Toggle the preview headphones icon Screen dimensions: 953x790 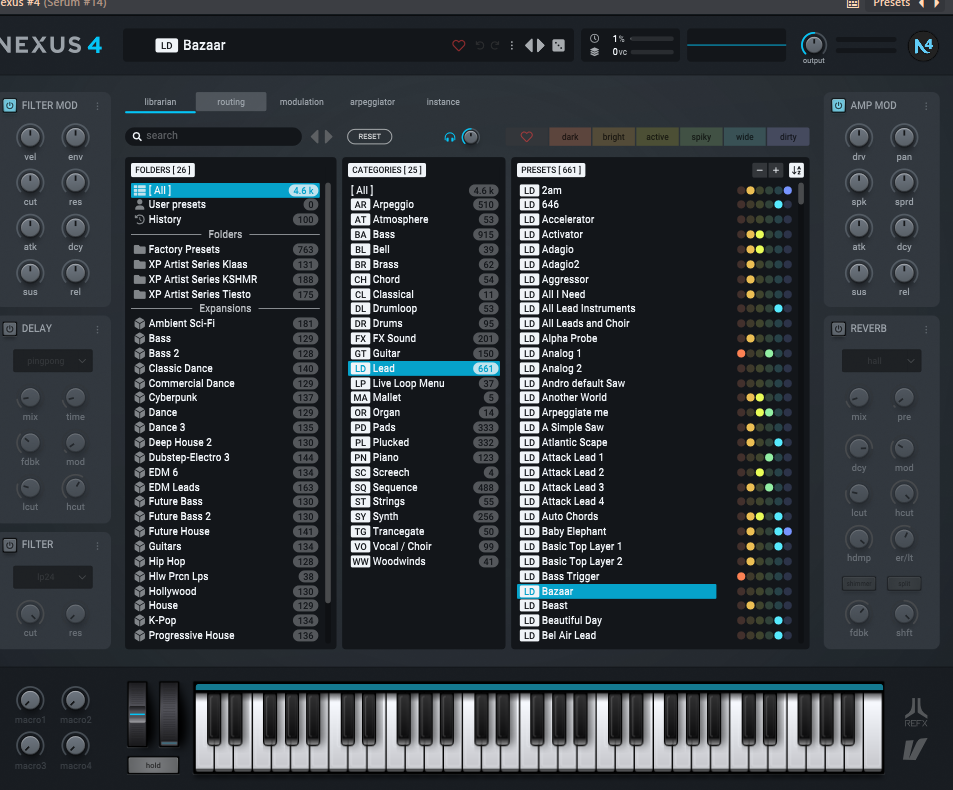tap(450, 137)
